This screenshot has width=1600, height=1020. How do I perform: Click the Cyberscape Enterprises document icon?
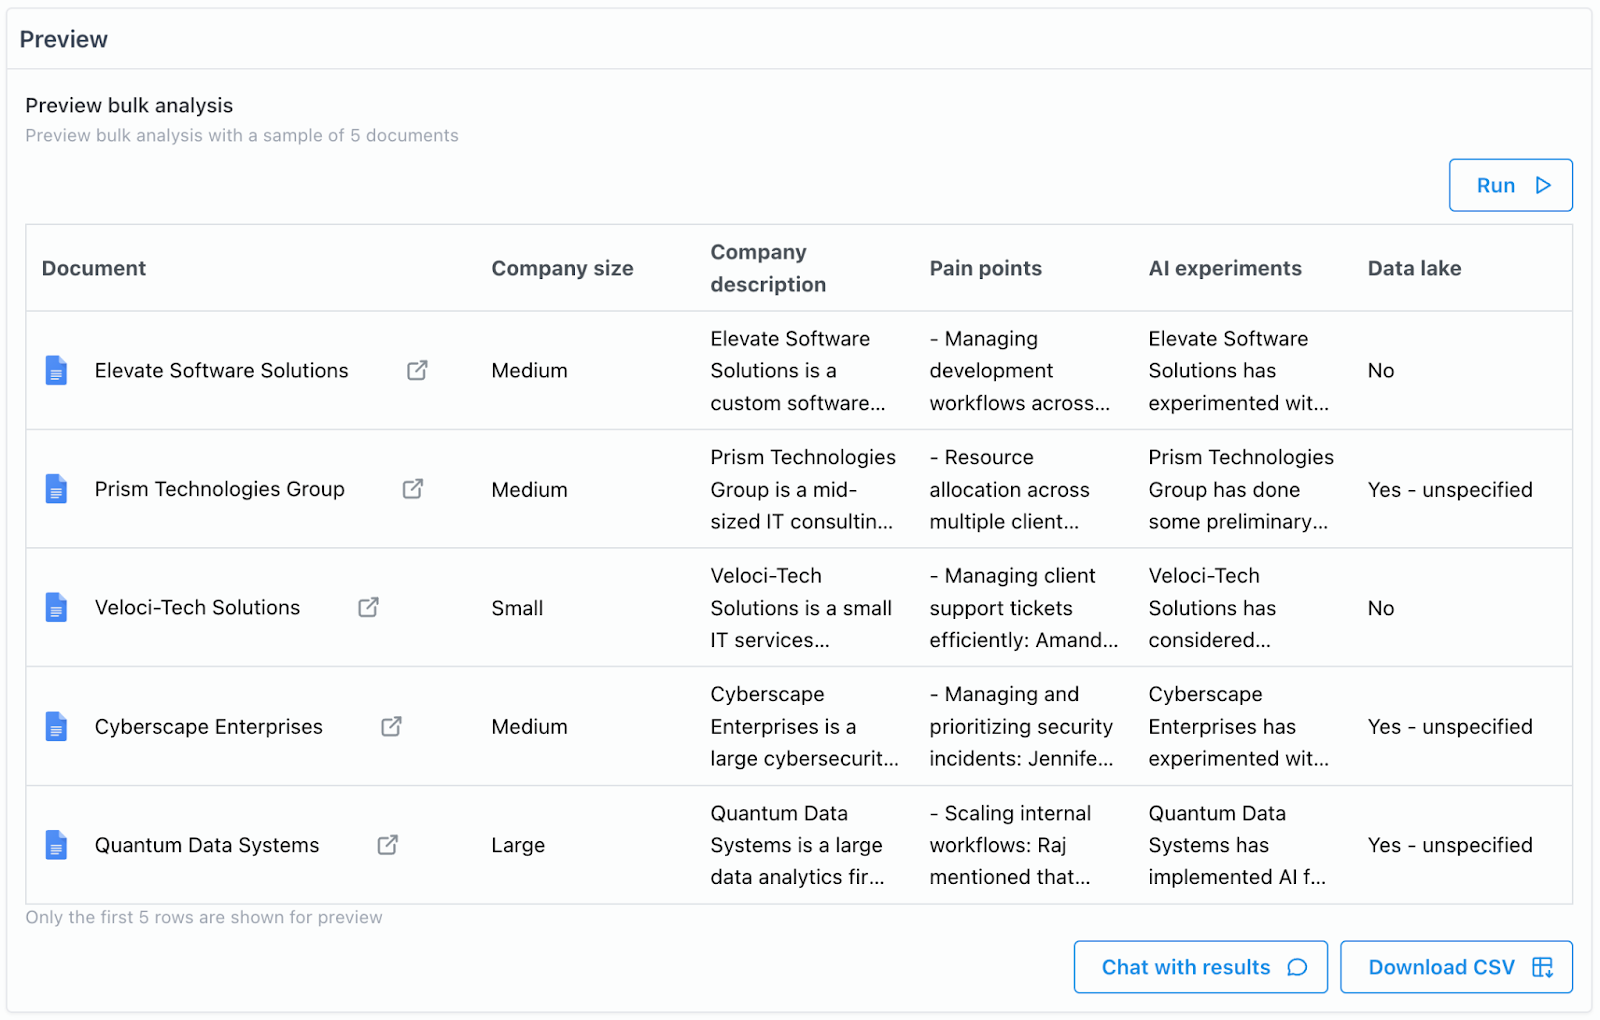pyautogui.click(x=57, y=726)
